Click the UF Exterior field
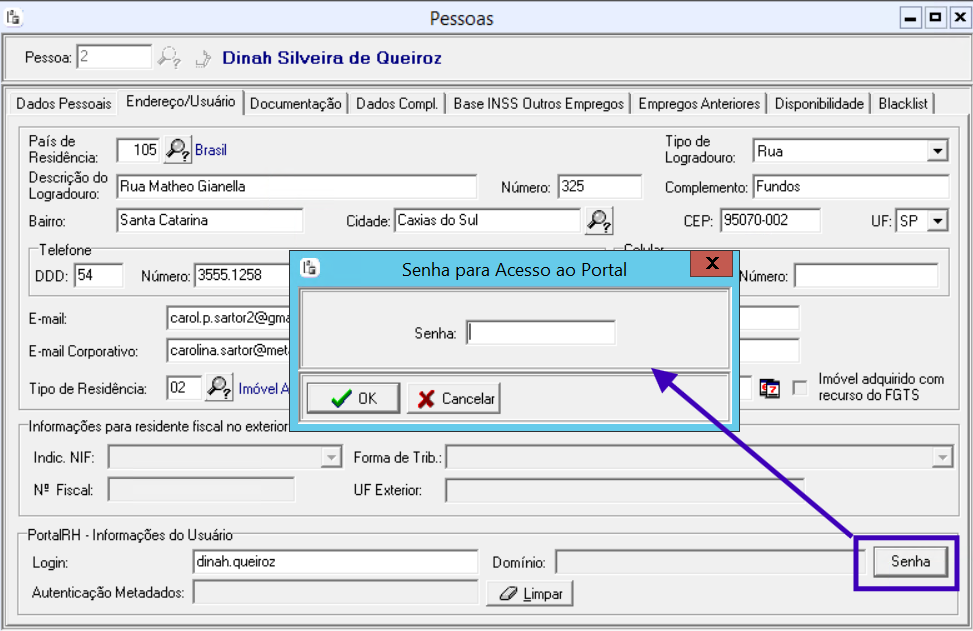 [624, 490]
